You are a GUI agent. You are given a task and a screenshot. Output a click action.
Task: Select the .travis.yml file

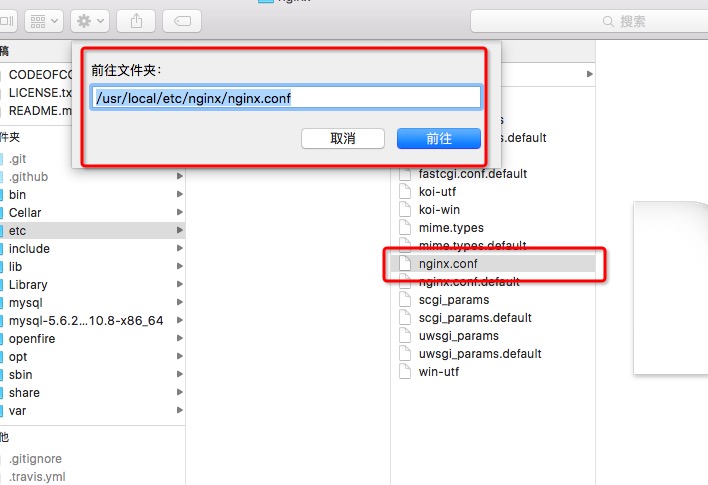(x=37, y=477)
